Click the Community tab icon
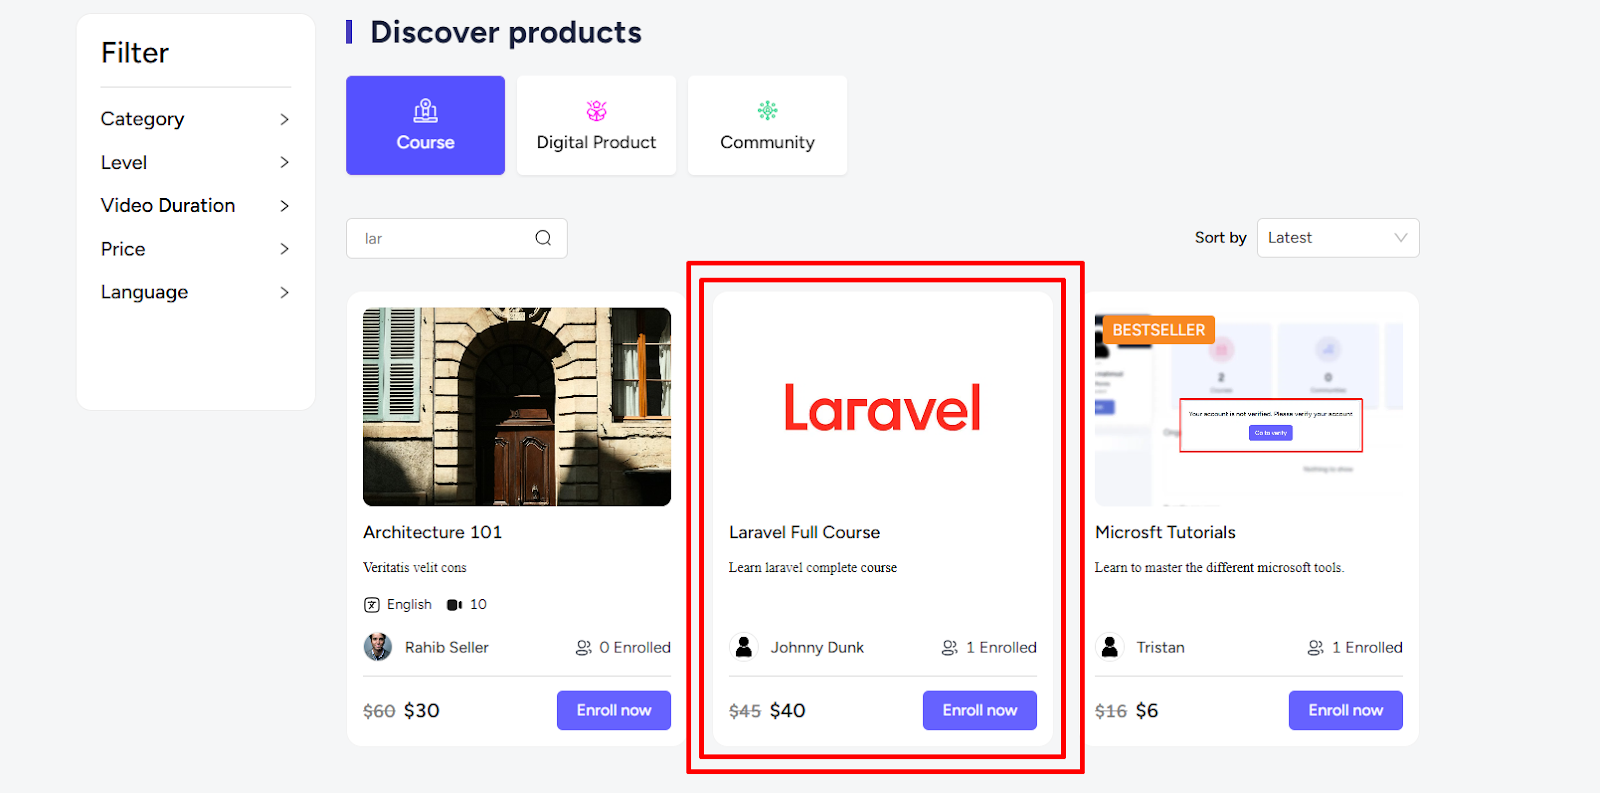 tap(767, 110)
